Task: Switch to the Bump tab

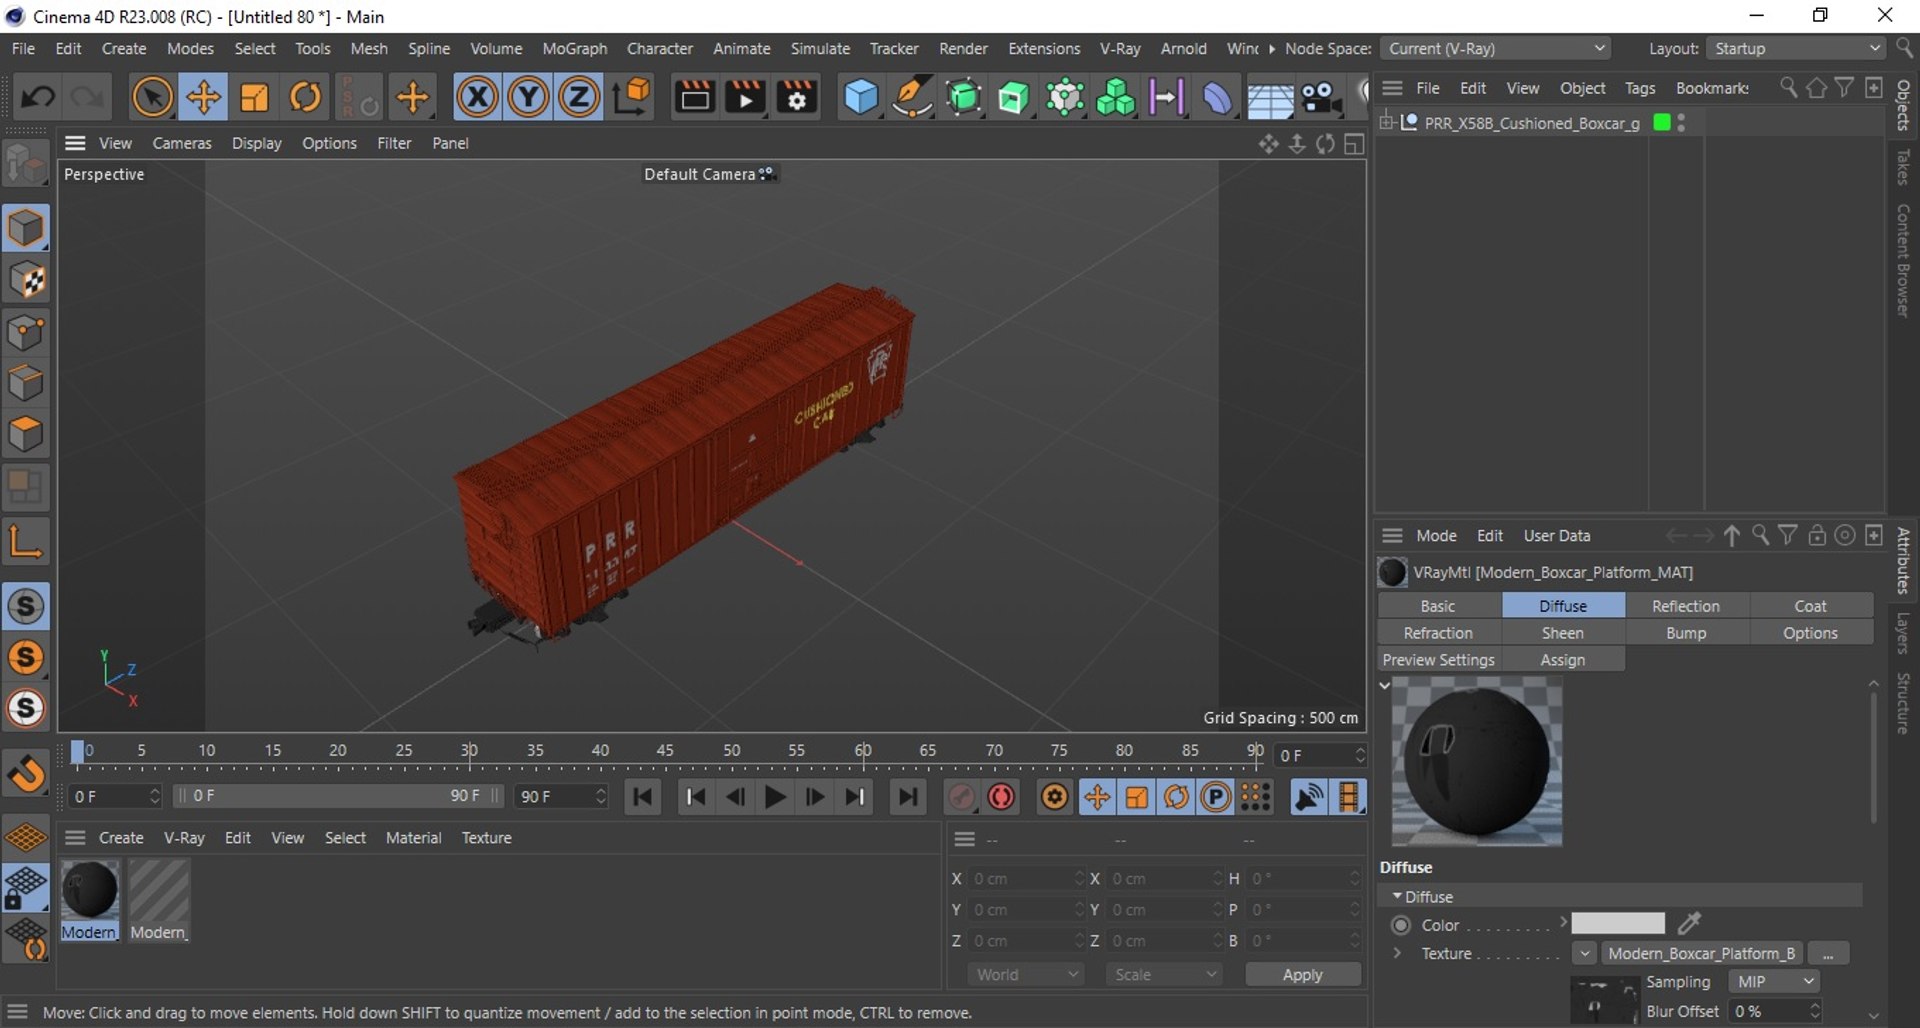Action: pyautogui.click(x=1686, y=633)
